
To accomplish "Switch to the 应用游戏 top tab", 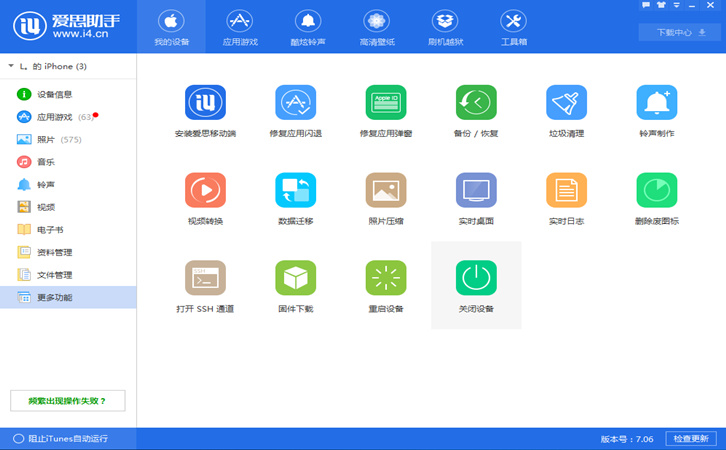I will (239, 28).
